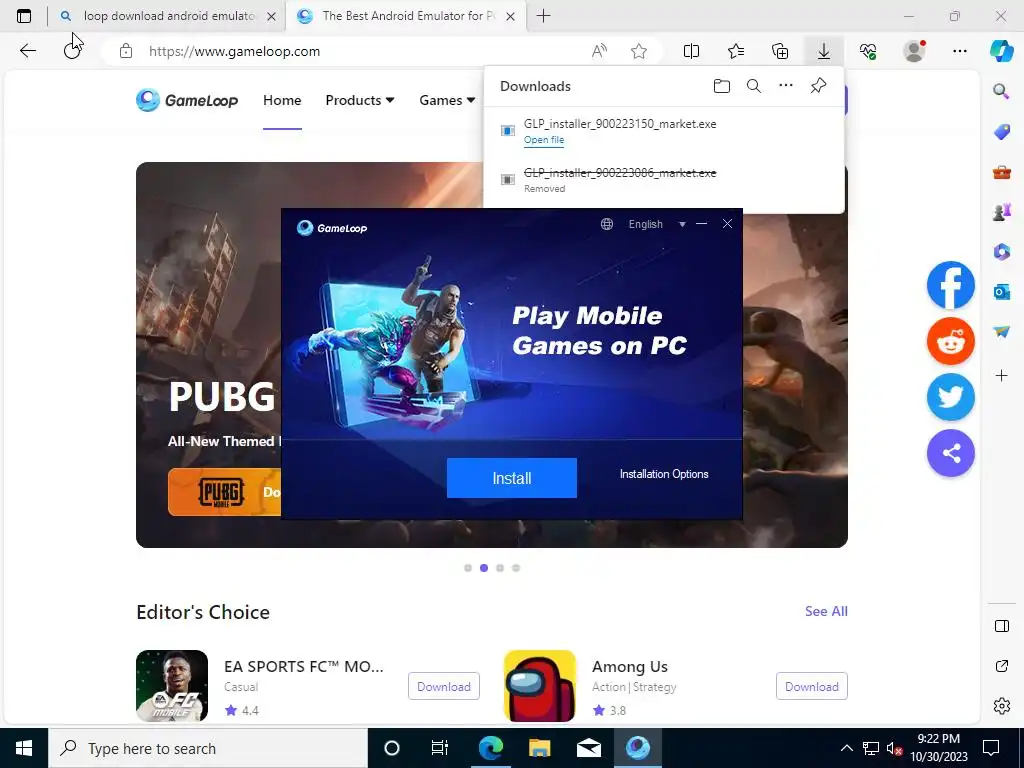Open sidebar Games chess icon
Image resolution: width=1024 pixels, height=768 pixels.
(x=1001, y=212)
